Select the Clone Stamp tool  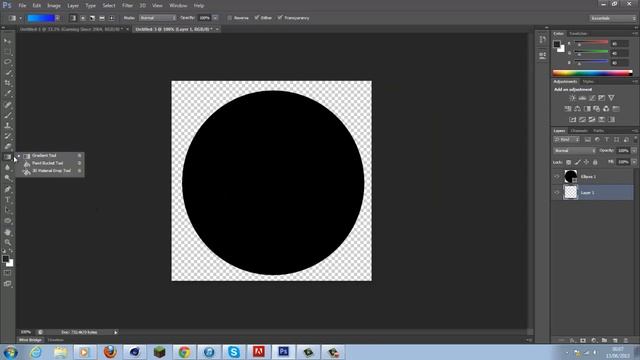[7, 126]
